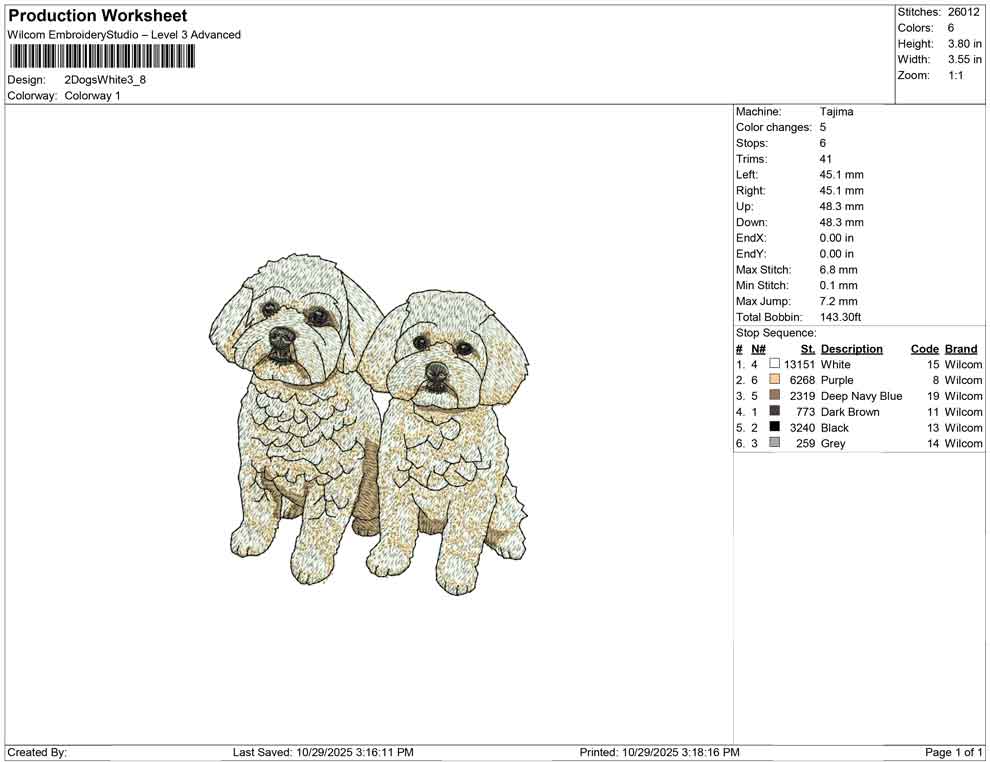Select the Purple thread color swatch

click(775, 380)
